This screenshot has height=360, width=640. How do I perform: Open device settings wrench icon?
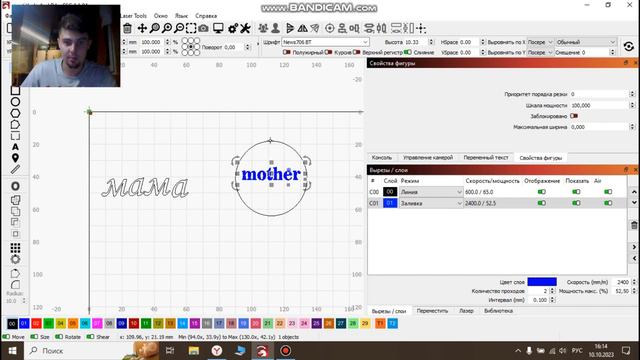(x=245, y=28)
